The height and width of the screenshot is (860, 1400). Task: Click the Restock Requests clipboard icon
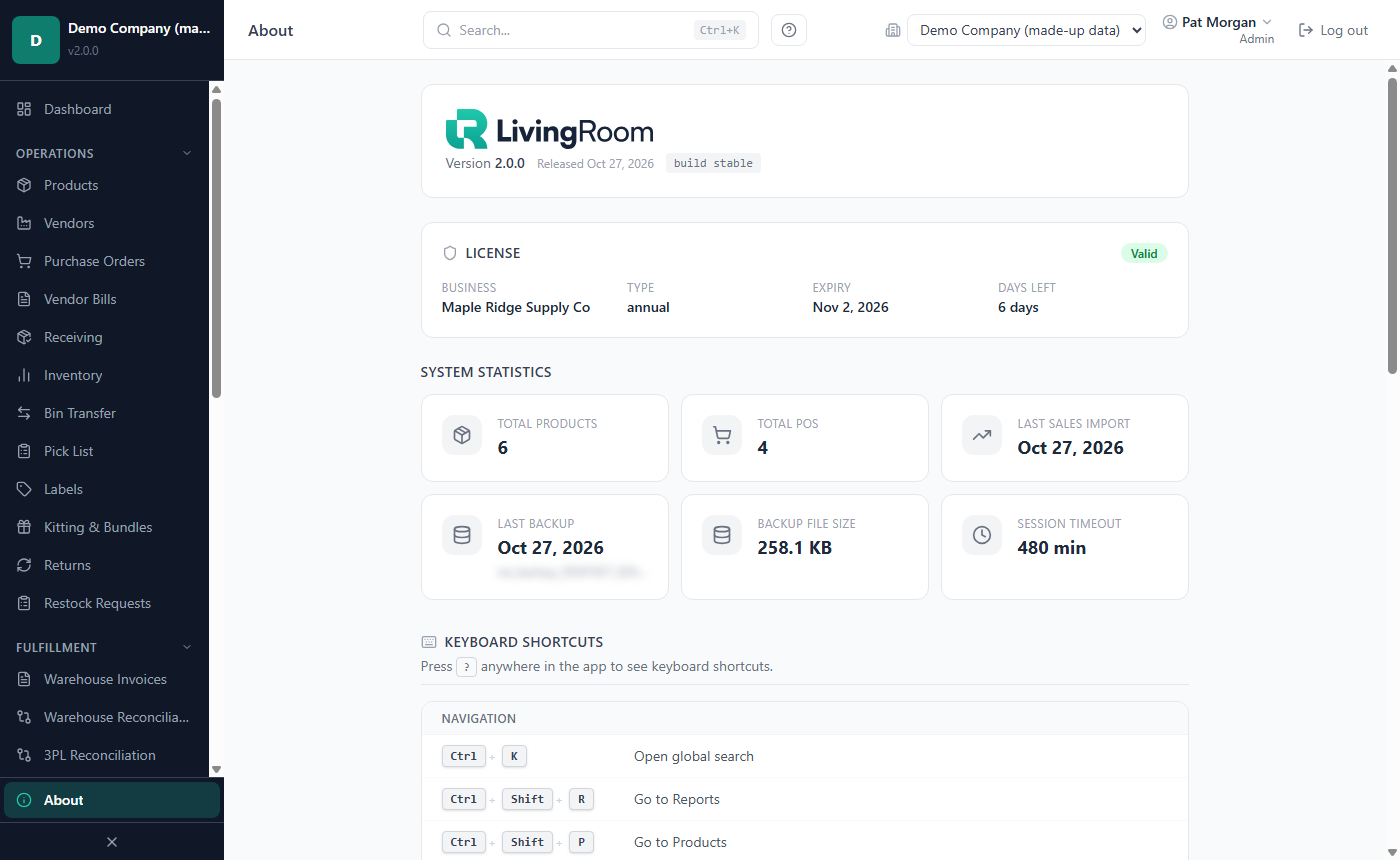[24, 603]
